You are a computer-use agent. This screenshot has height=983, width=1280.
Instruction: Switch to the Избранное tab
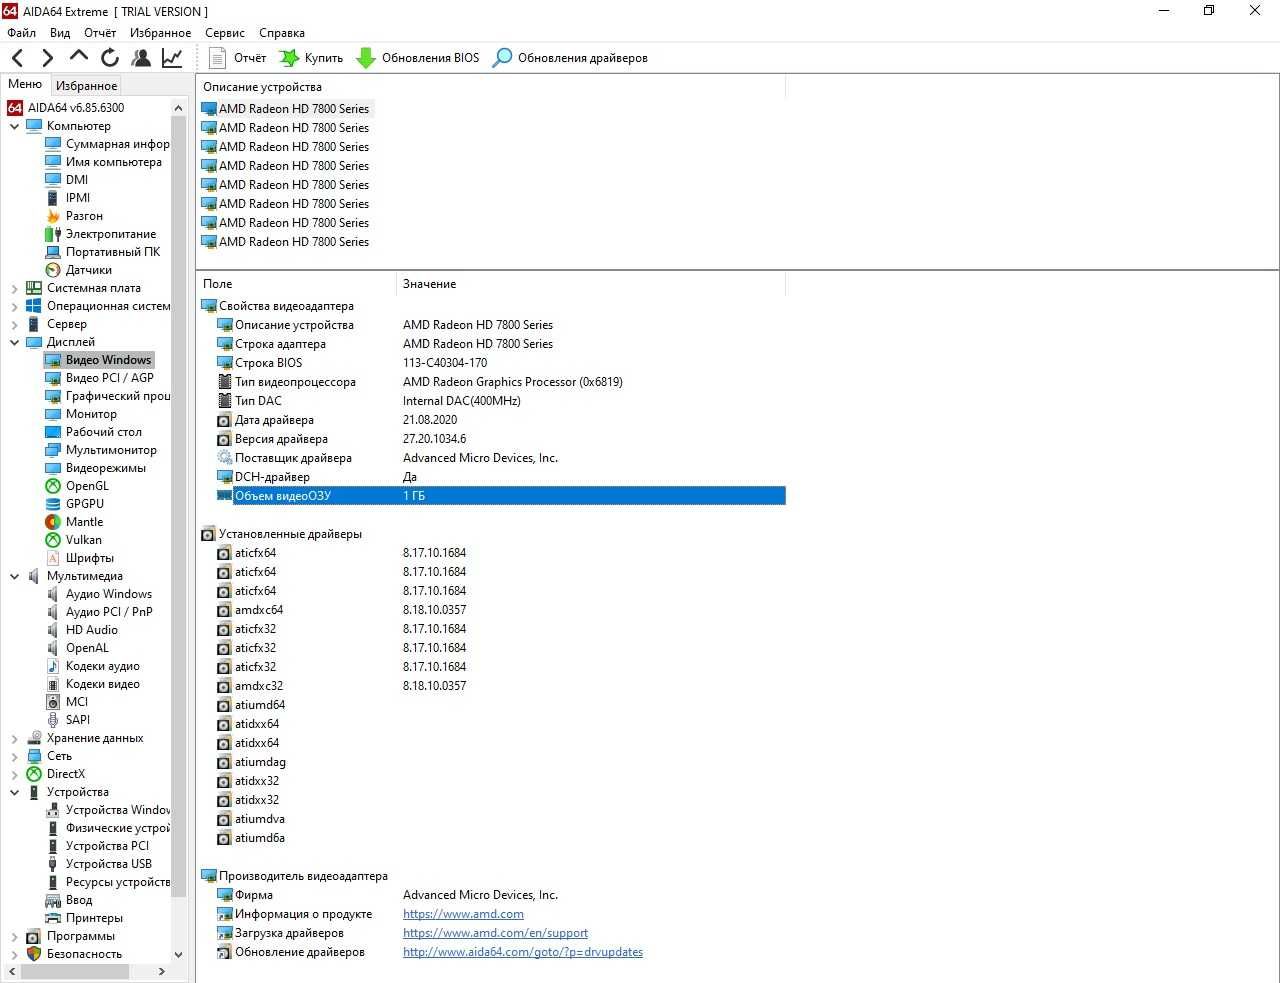tap(87, 86)
